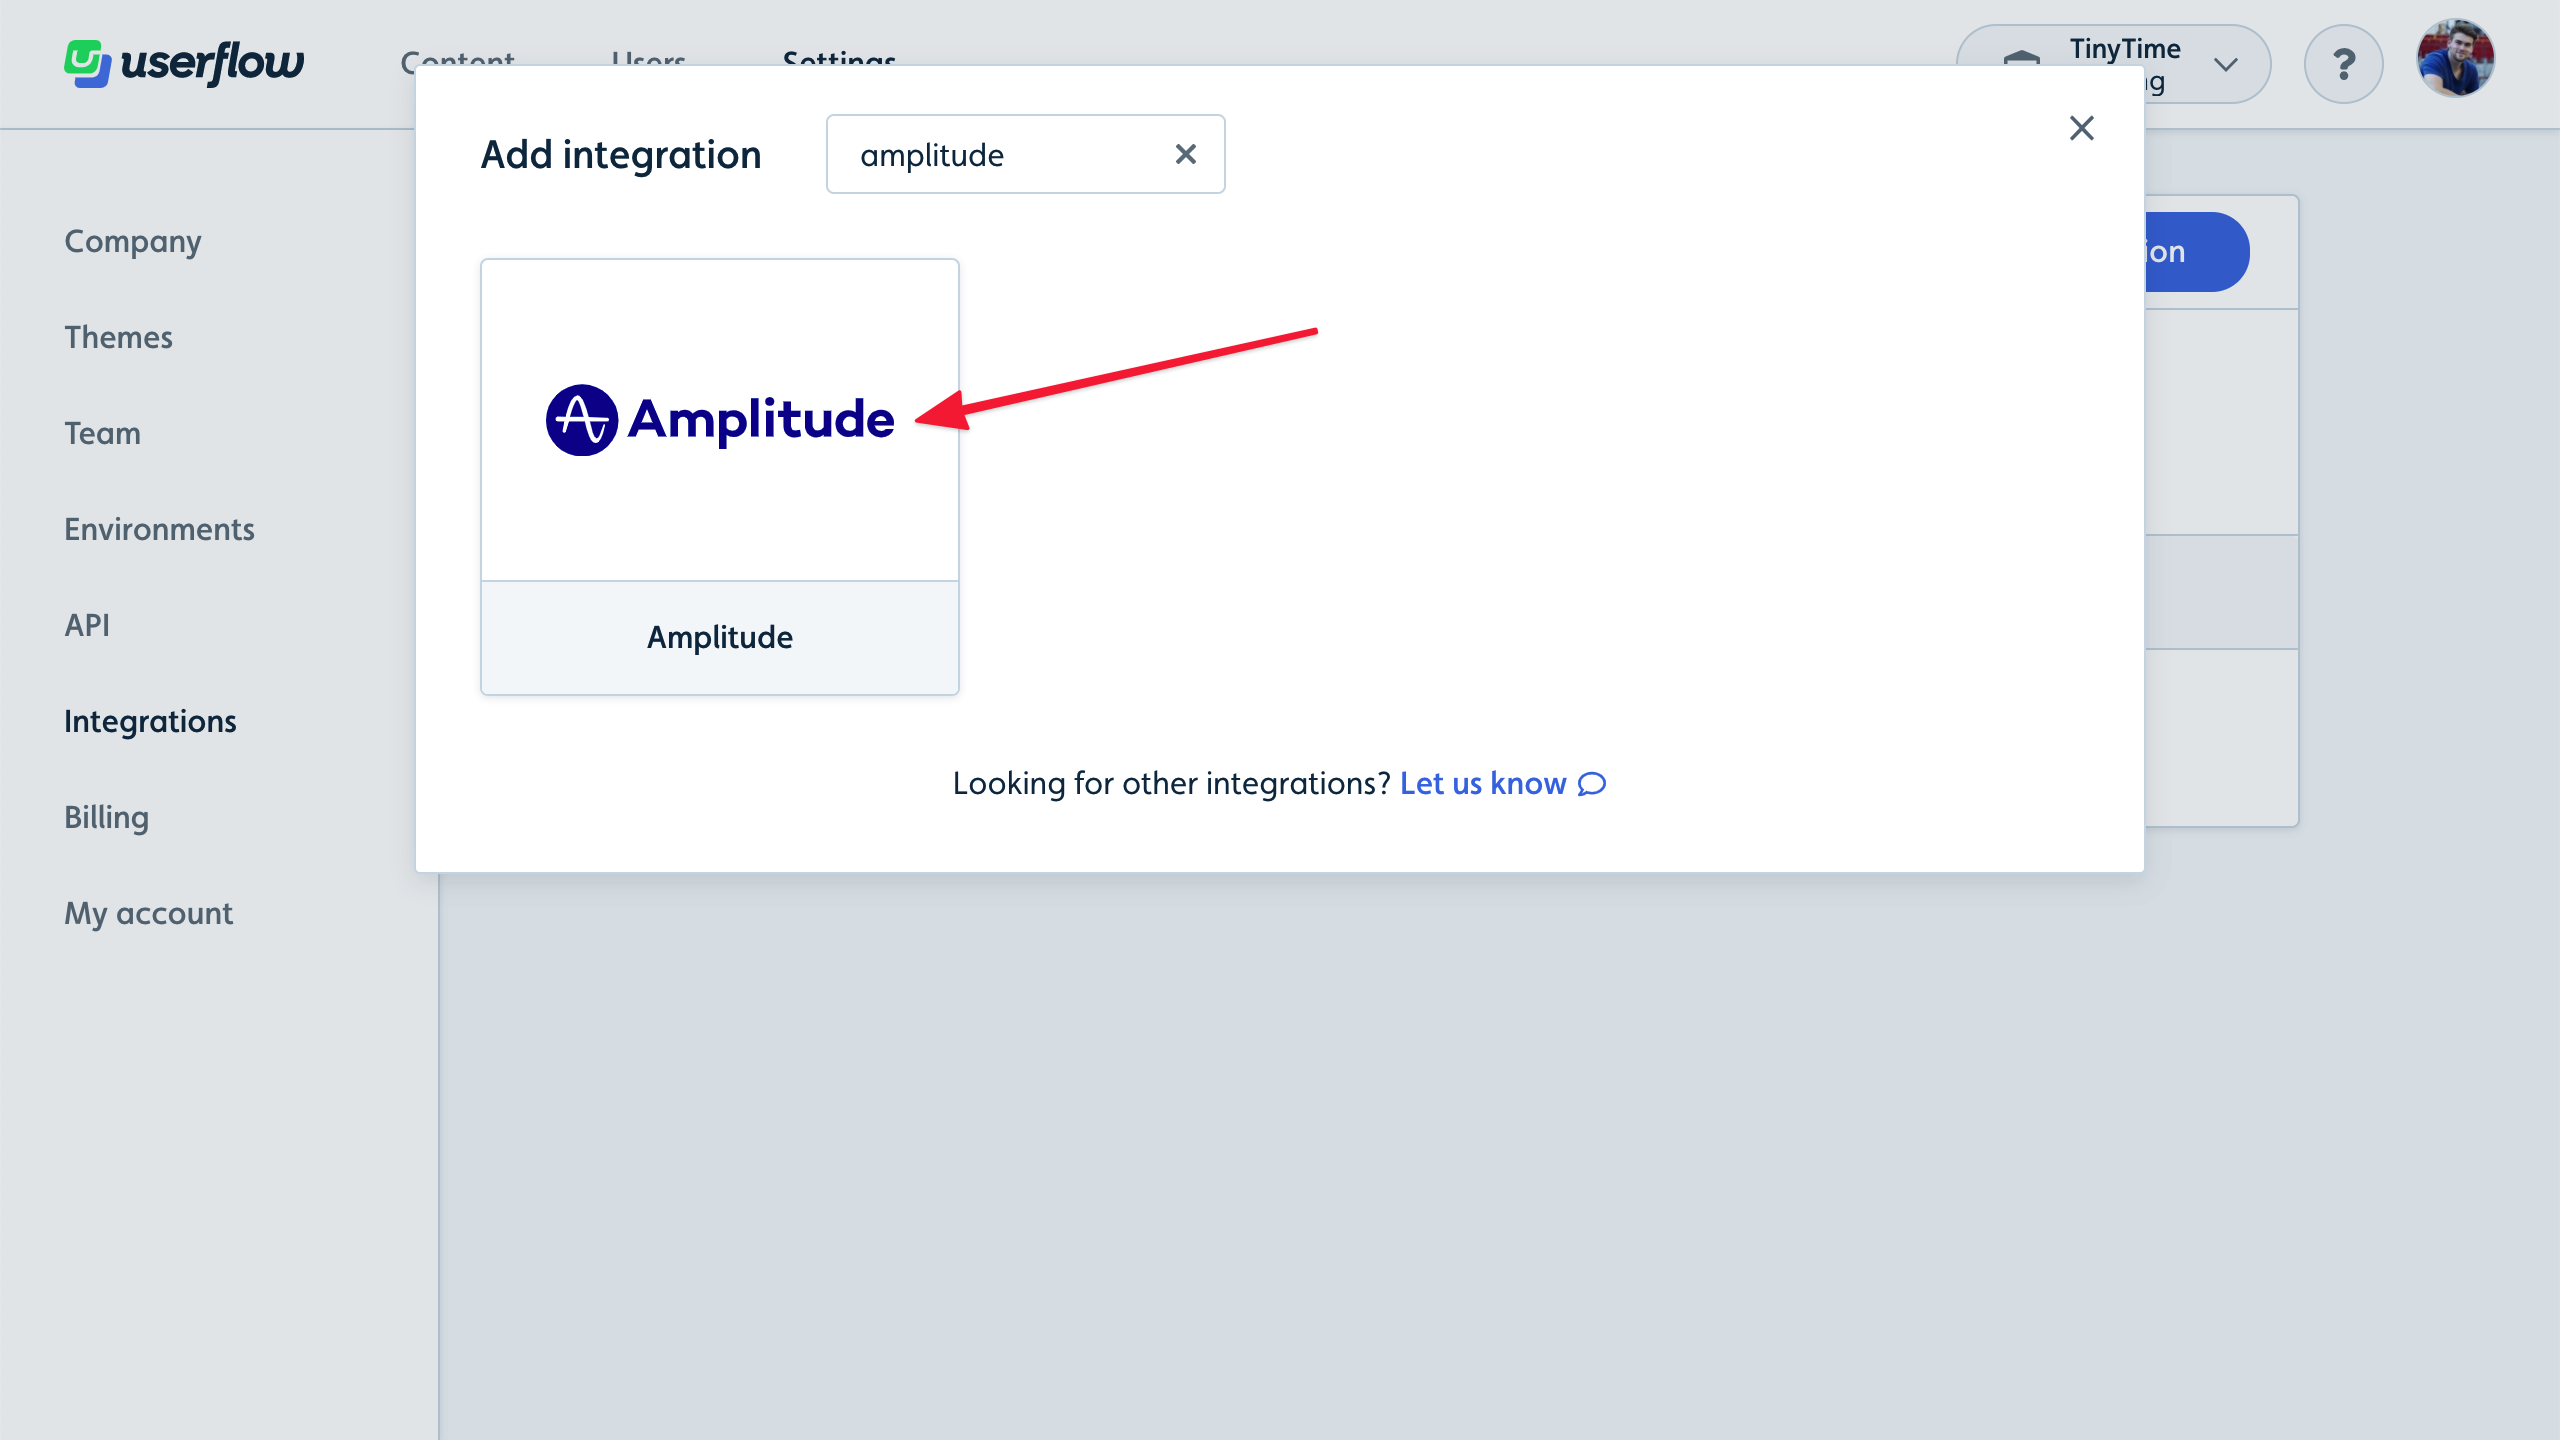
Task: Navigate to Billing settings section
Action: pyautogui.click(x=105, y=818)
